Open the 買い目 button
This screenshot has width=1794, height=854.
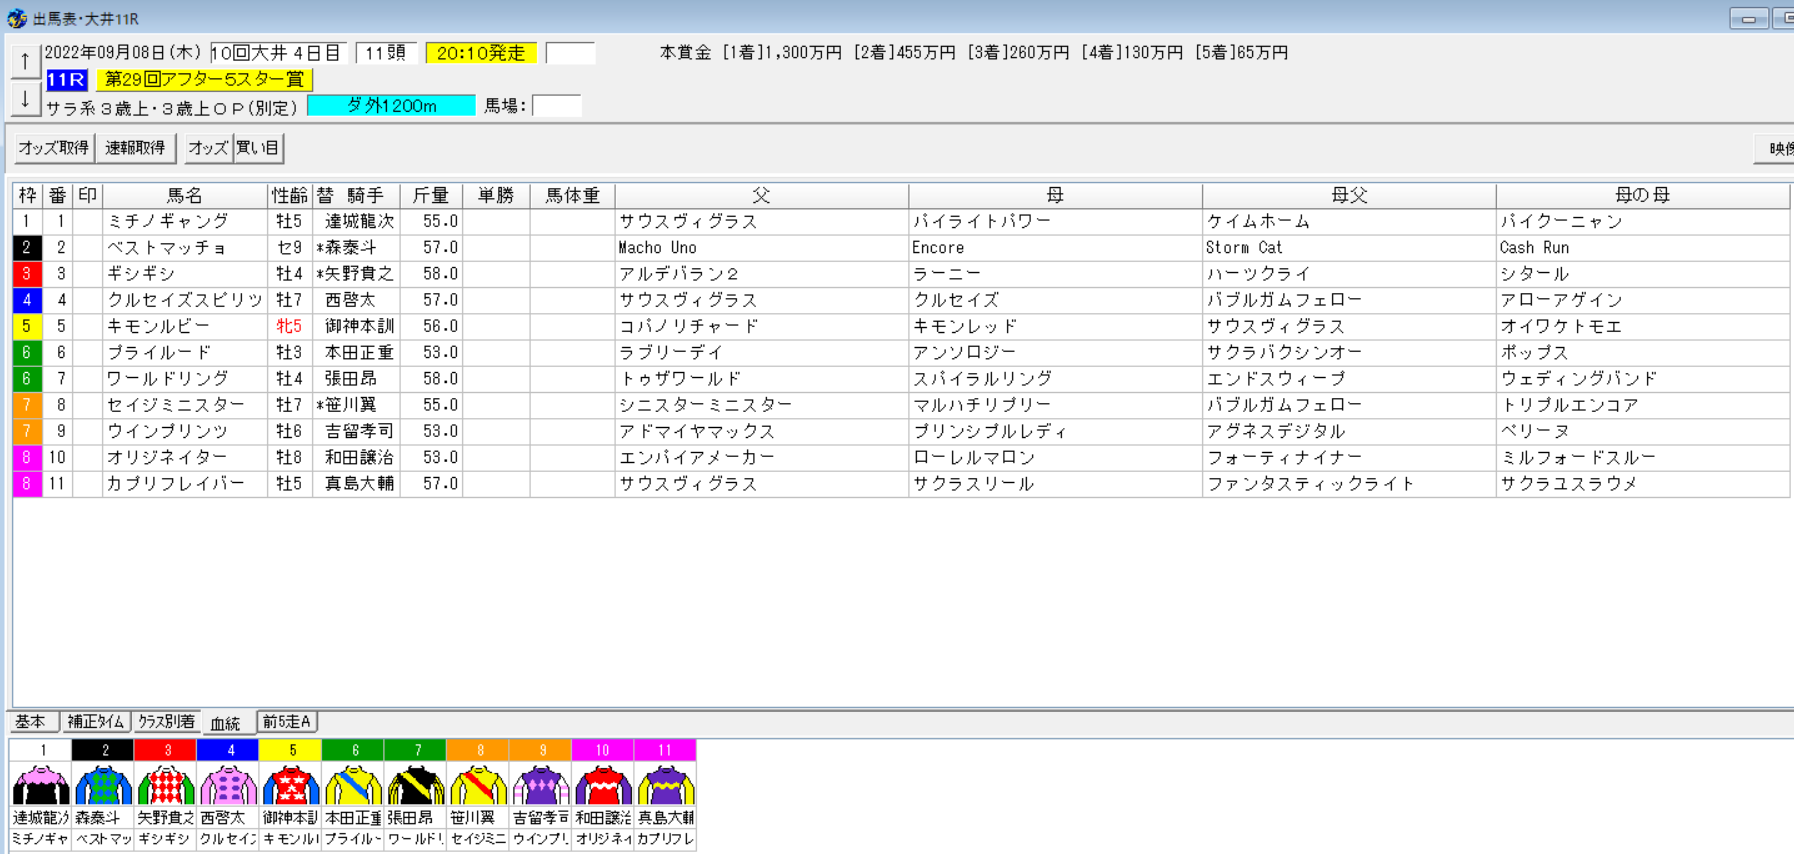(x=258, y=148)
